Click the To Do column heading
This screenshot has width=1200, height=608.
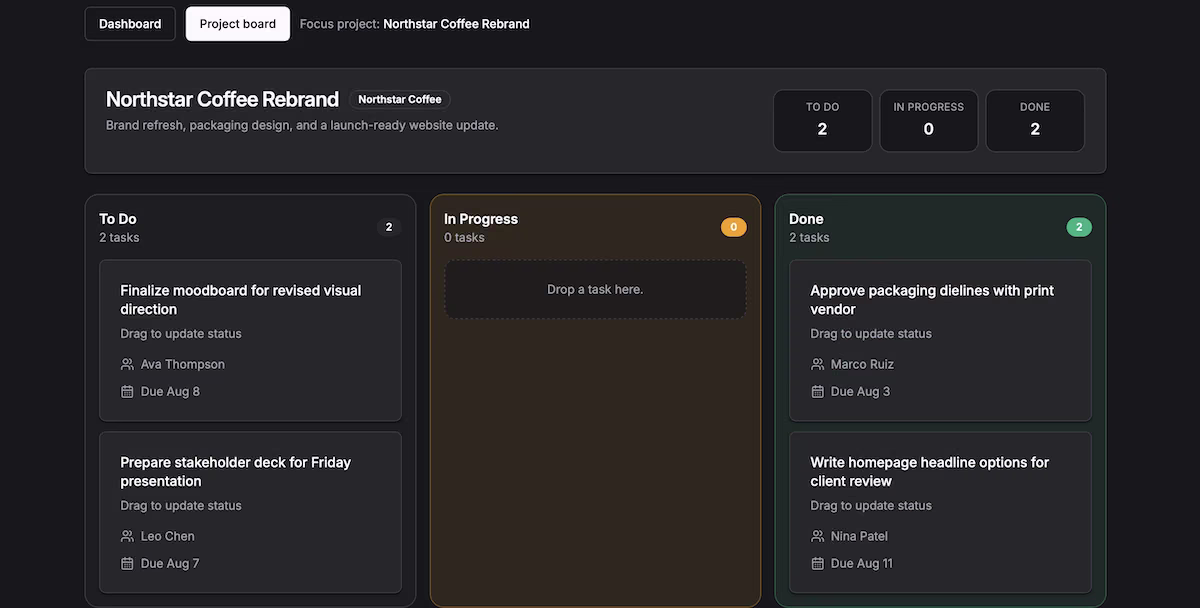point(118,219)
